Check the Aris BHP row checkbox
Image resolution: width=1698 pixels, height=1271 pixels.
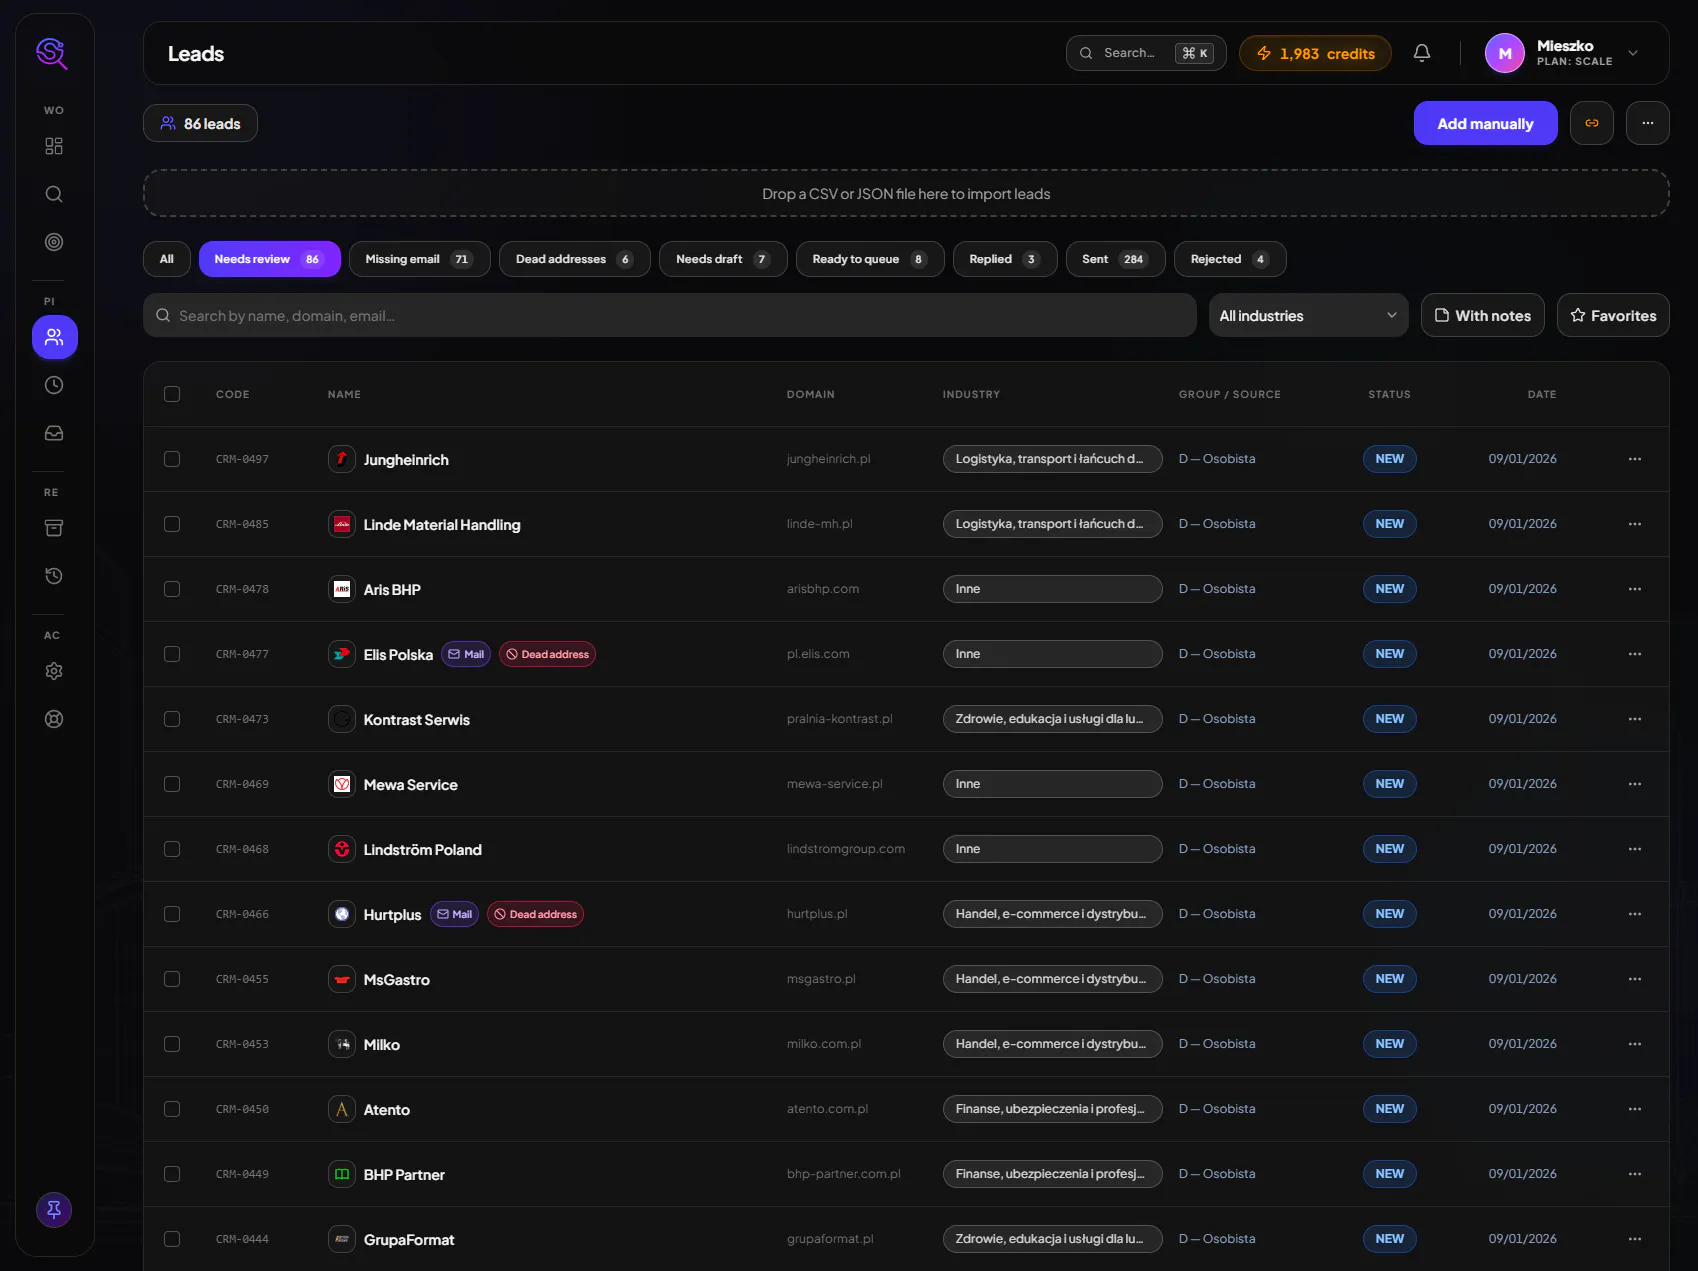(x=172, y=589)
